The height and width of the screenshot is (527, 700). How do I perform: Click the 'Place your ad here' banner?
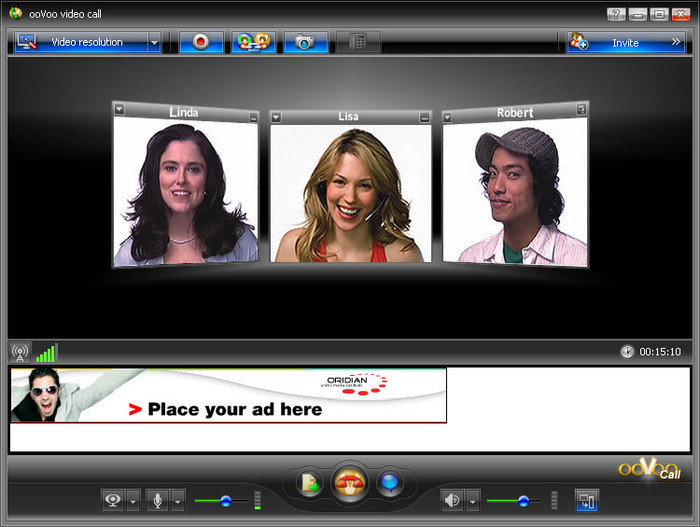228,395
